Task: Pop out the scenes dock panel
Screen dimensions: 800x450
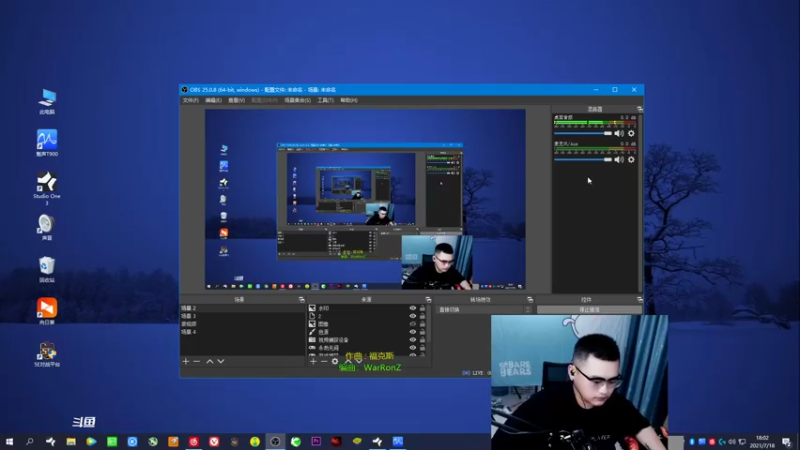Action: point(302,299)
